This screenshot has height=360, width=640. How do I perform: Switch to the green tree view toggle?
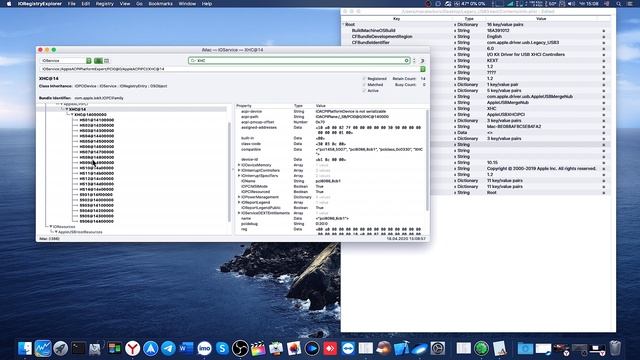tap(98, 60)
